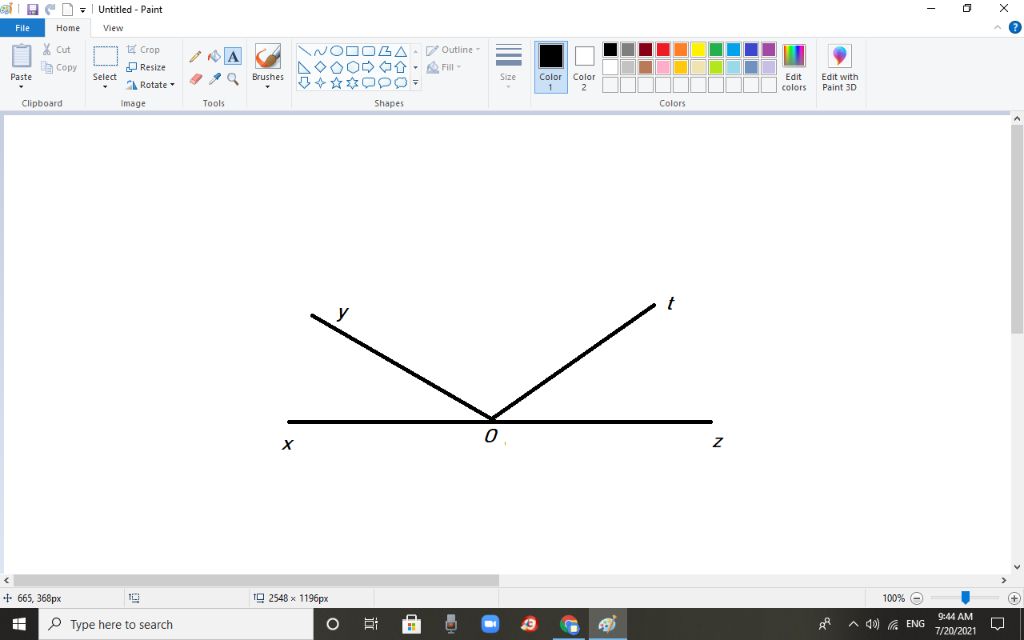Click the New document icon in title bar
Image resolution: width=1024 pixels, height=640 pixels.
(x=67, y=9)
